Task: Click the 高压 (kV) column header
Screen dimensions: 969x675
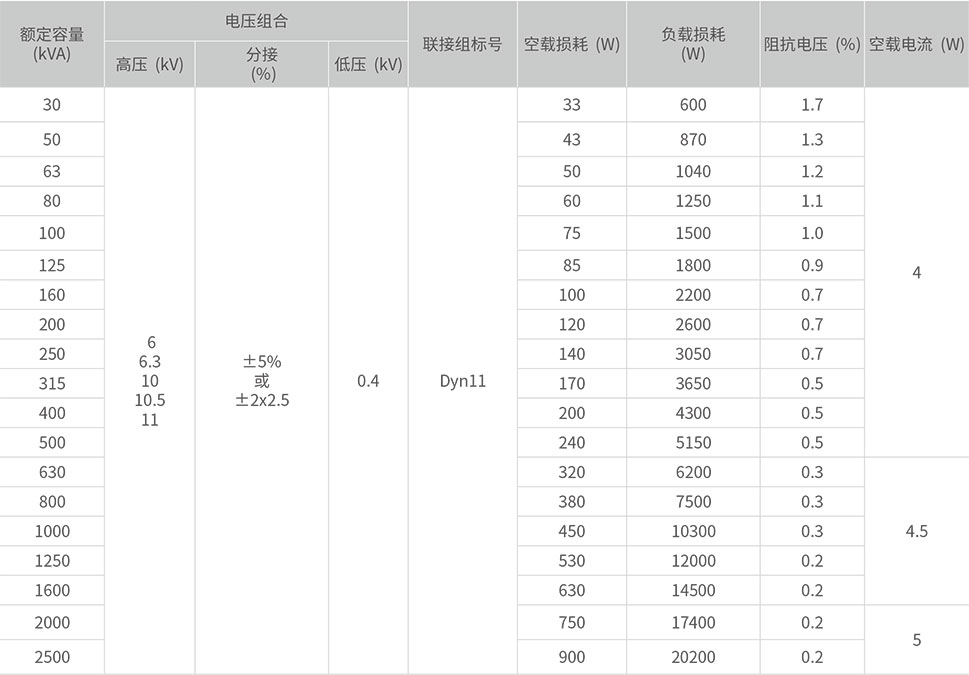Action: [148, 63]
